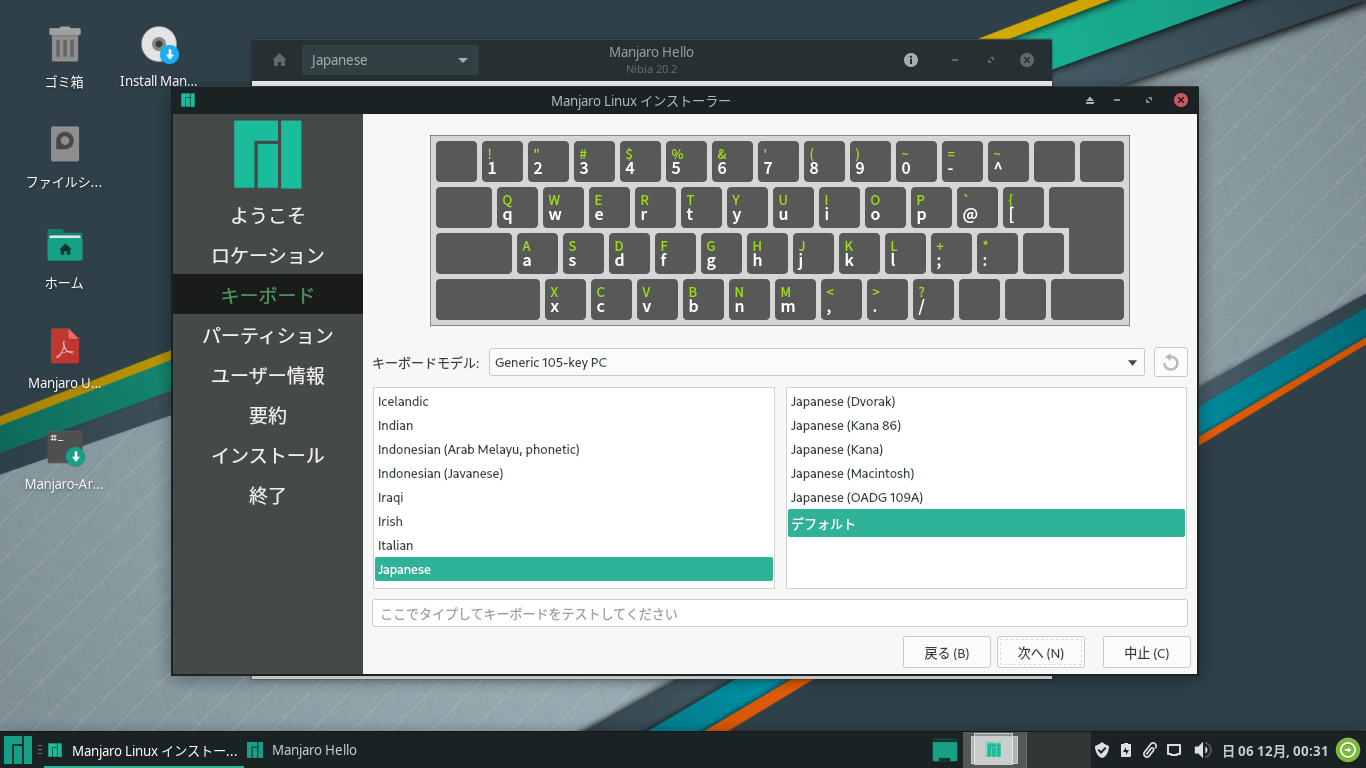Reset keyboard model with the circular arrow button
The width and height of the screenshot is (1366, 768).
pyautogui.click(x=1170, y=362)
